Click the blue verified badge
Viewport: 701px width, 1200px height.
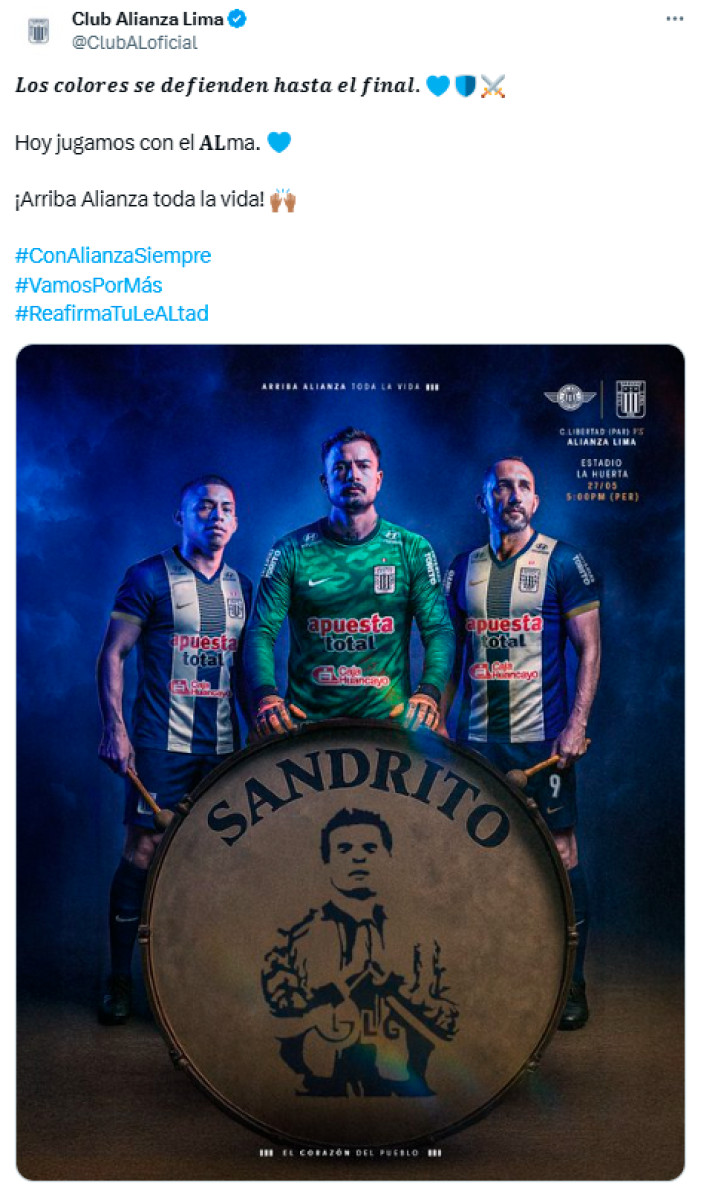240,18
